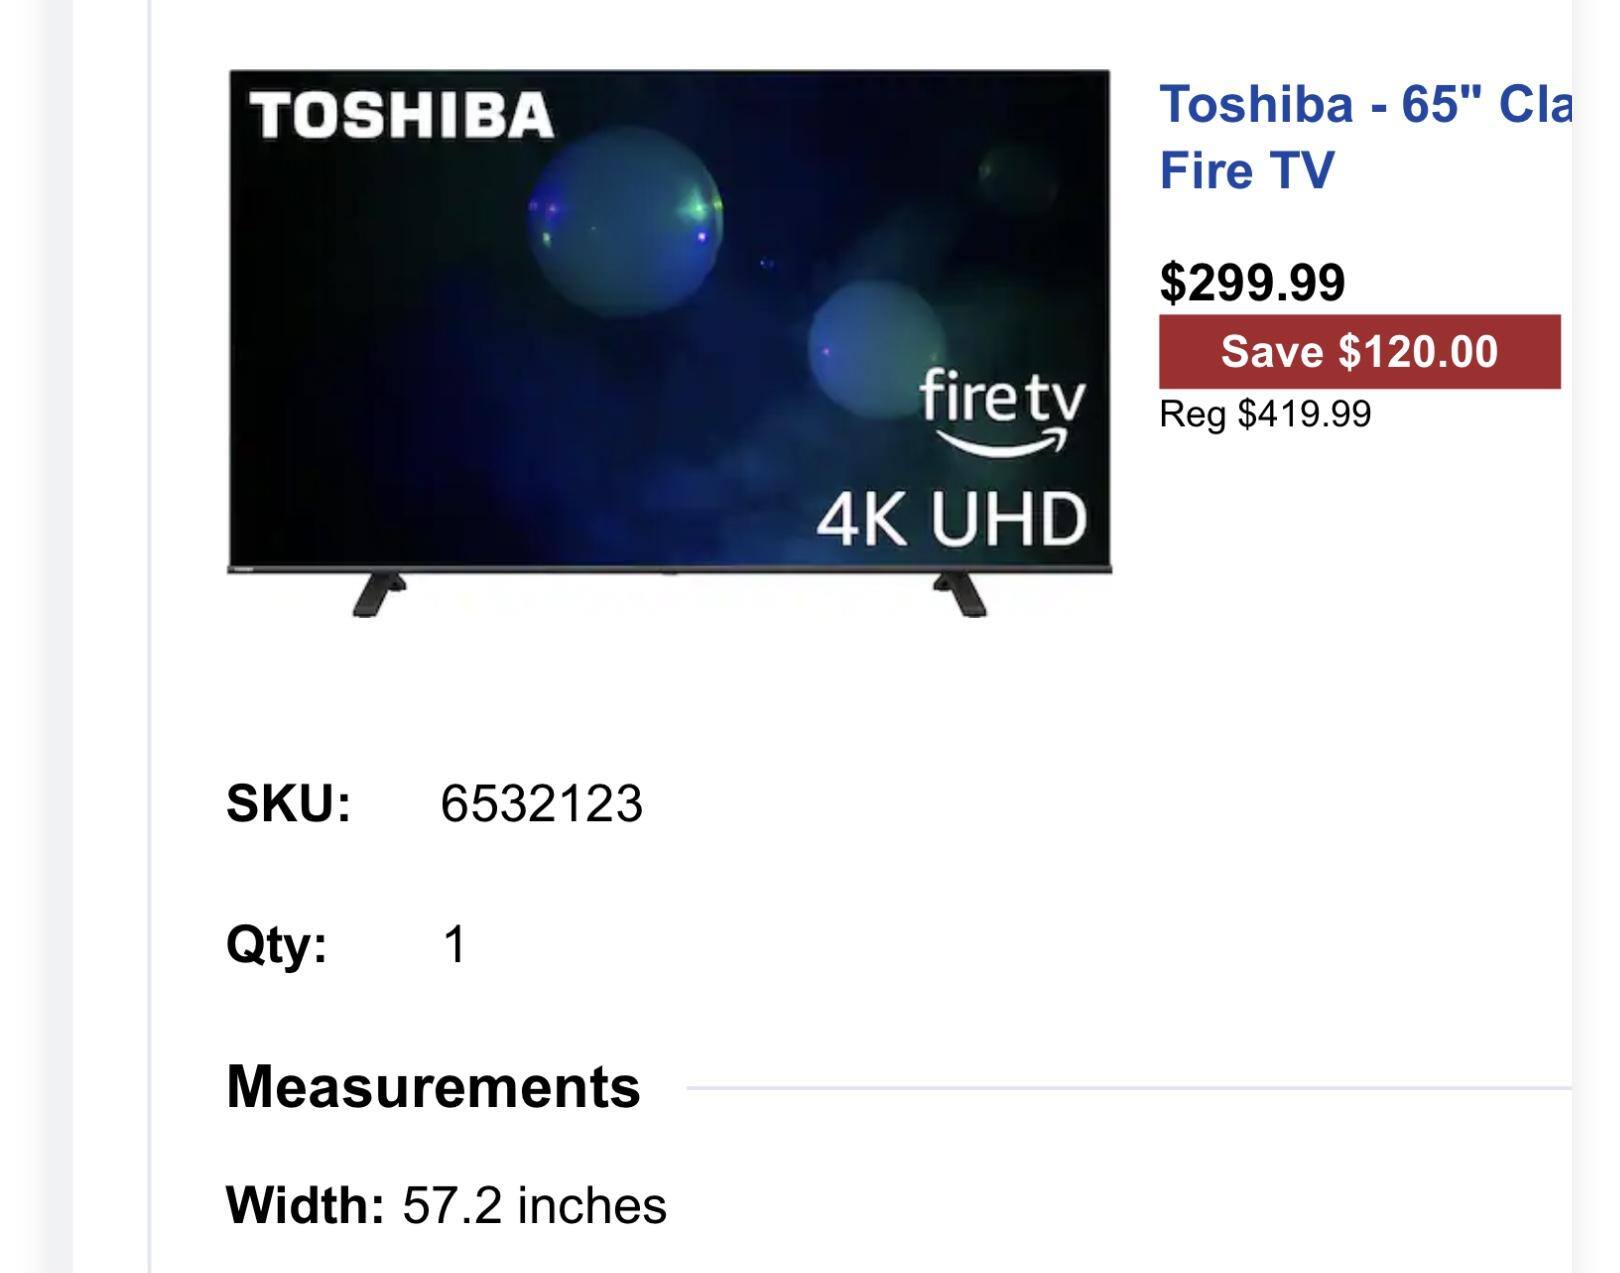Click the 57.2 inches width value
This screenshot has width=1620, height=1273.
coord(534,1205)
